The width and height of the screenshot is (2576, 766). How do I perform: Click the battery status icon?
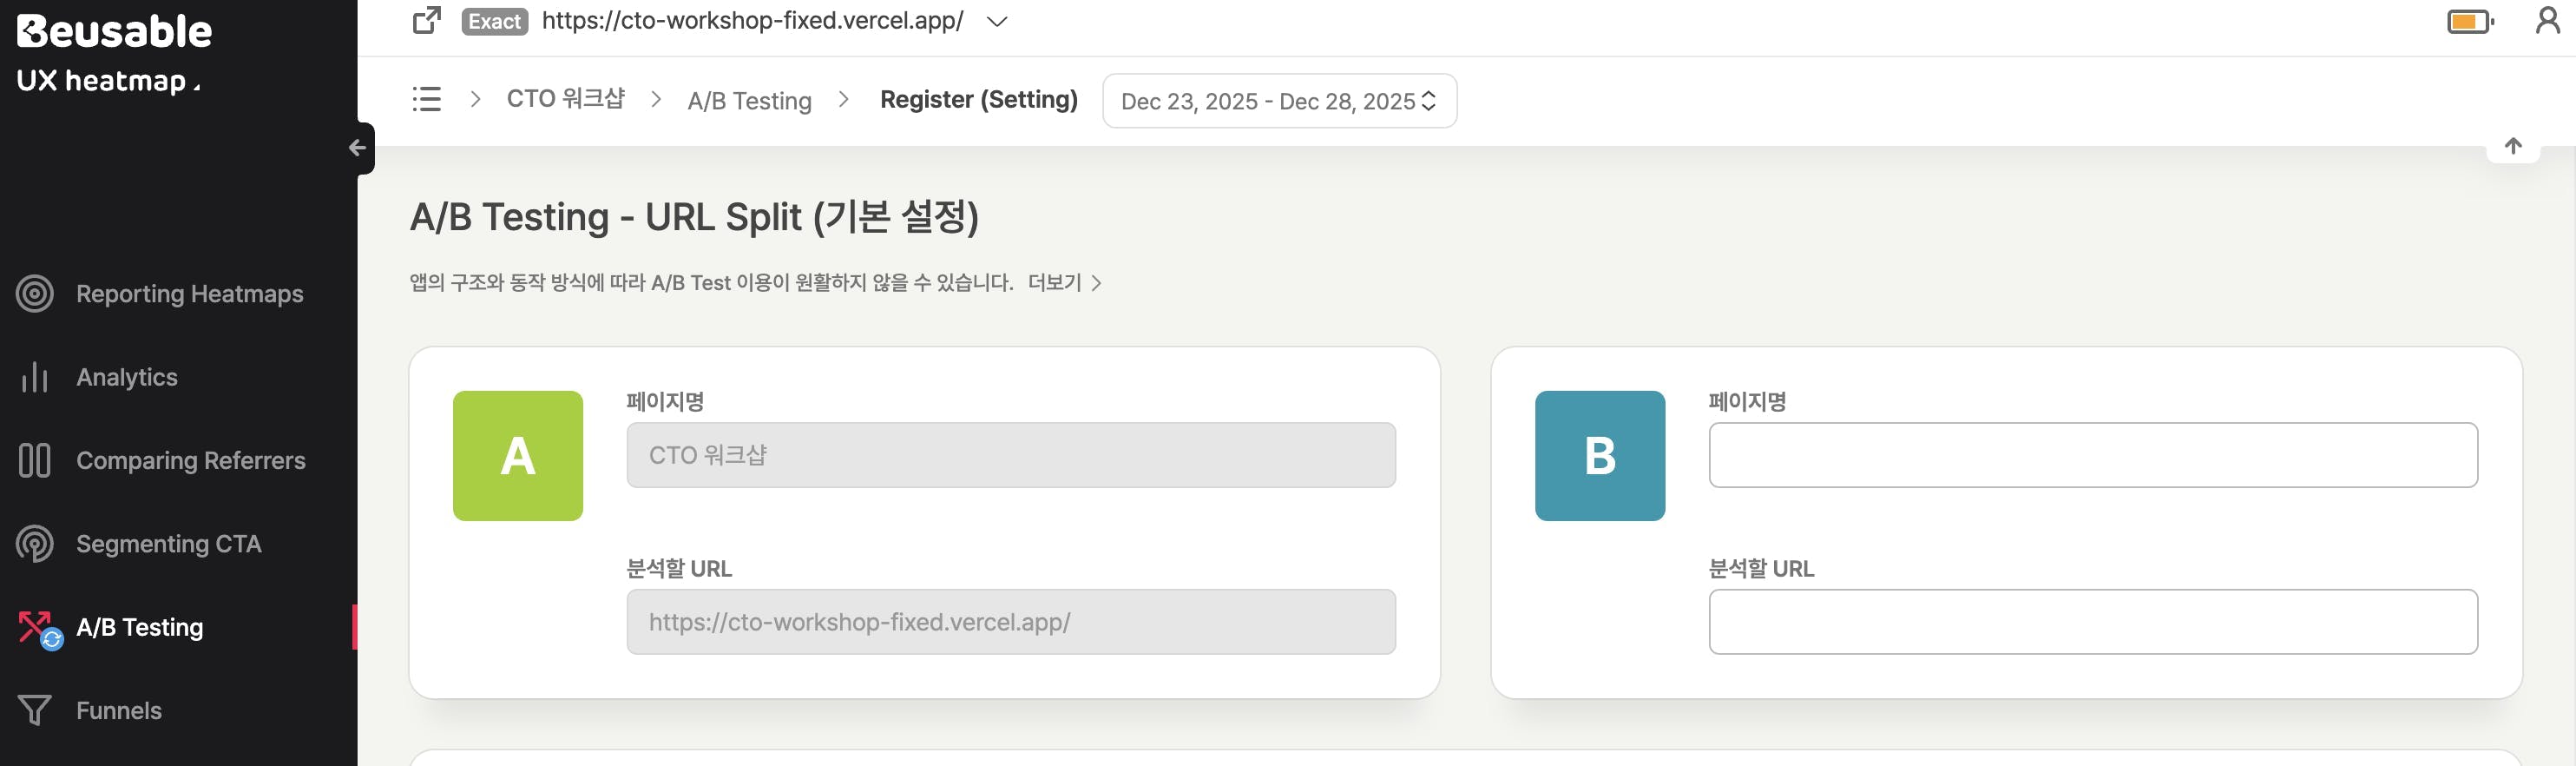(2469, 21)
